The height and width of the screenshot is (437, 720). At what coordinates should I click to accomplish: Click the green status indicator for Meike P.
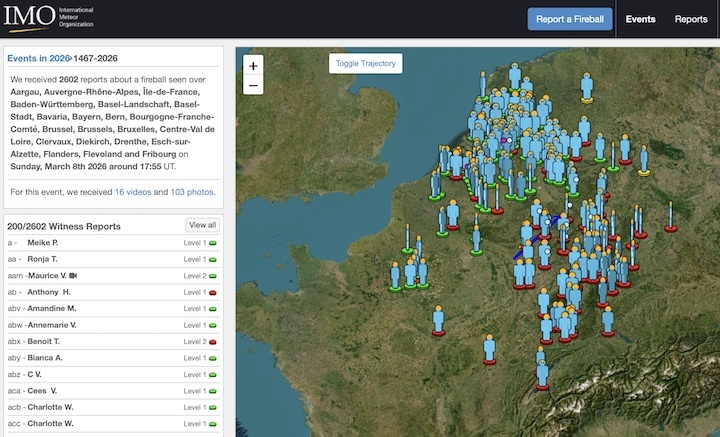tap(214, 243)
